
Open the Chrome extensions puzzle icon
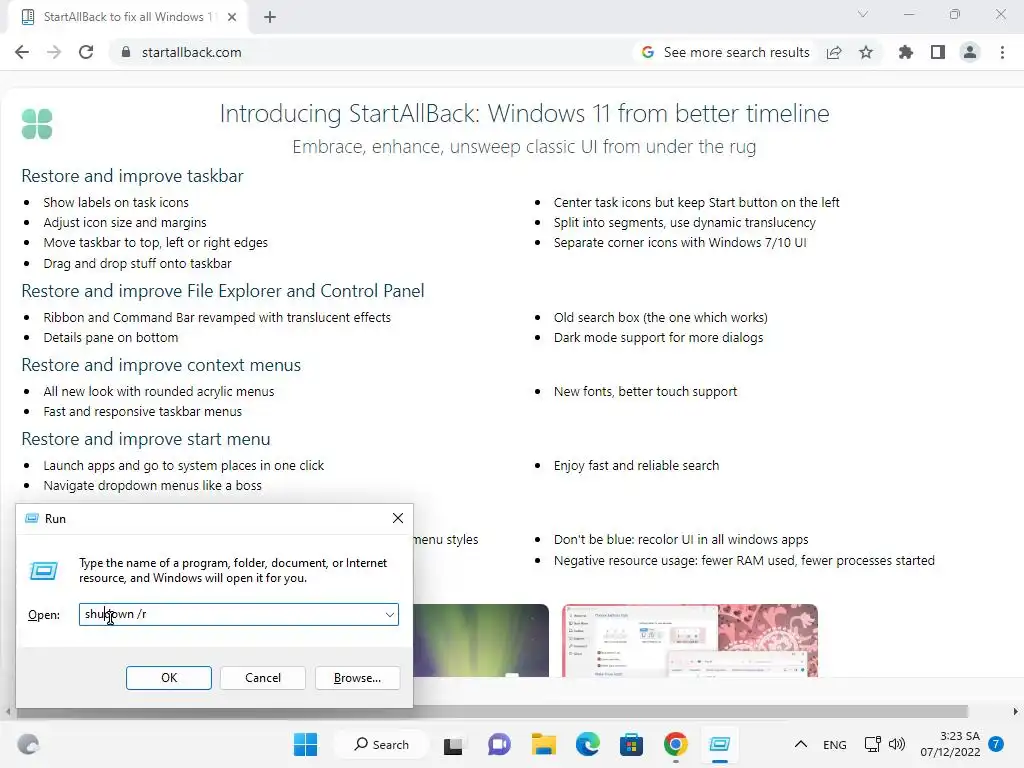click(x=906, y=52)
